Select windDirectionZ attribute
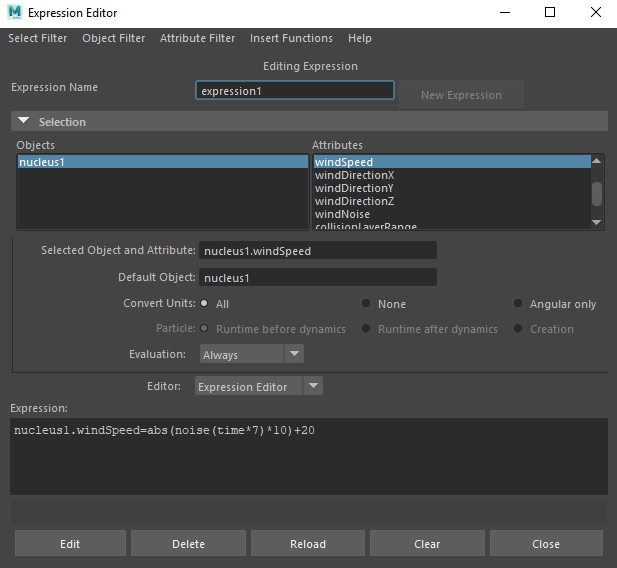 [x=452, y=201]
